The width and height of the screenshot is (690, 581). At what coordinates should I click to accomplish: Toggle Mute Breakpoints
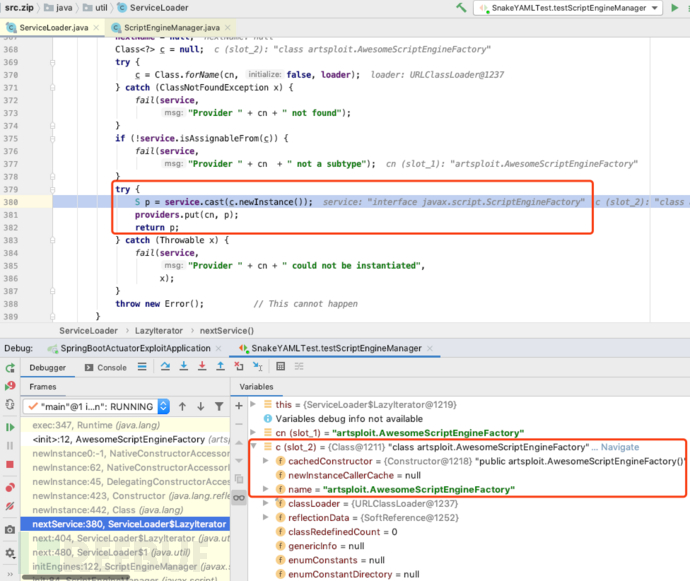[10, 506]
